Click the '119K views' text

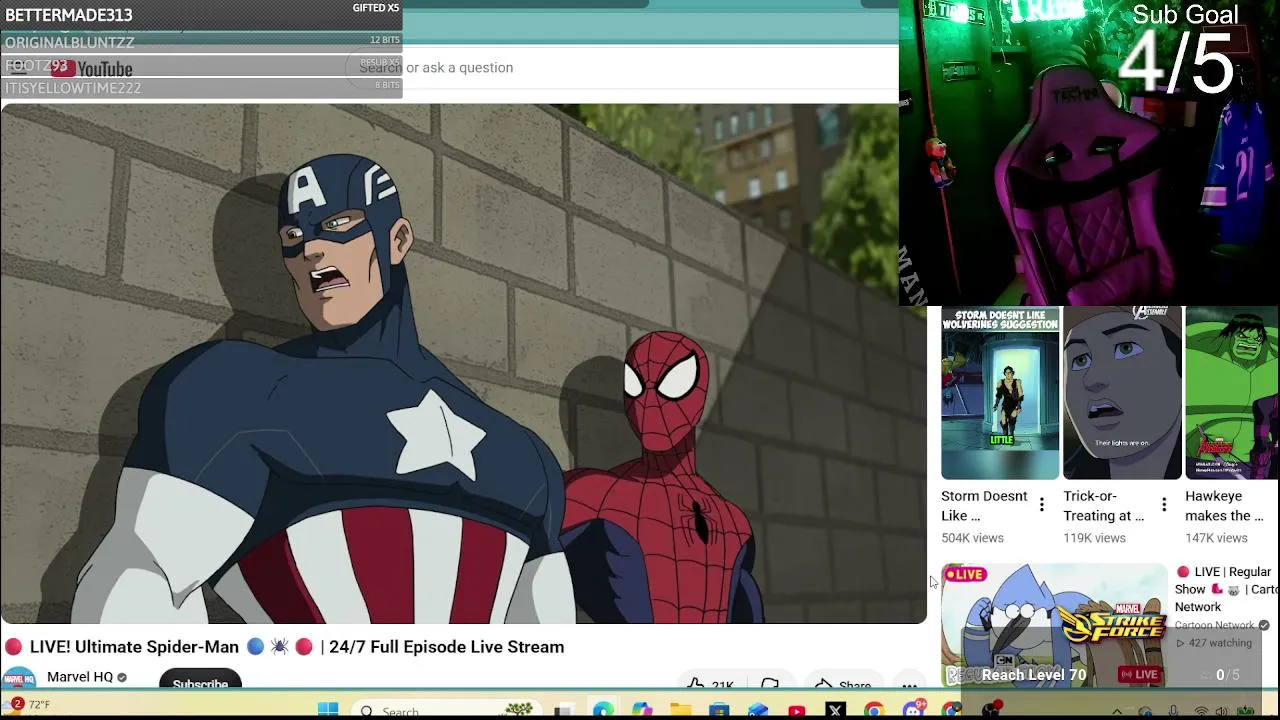pyautogui.click(x=1094, y=538)
